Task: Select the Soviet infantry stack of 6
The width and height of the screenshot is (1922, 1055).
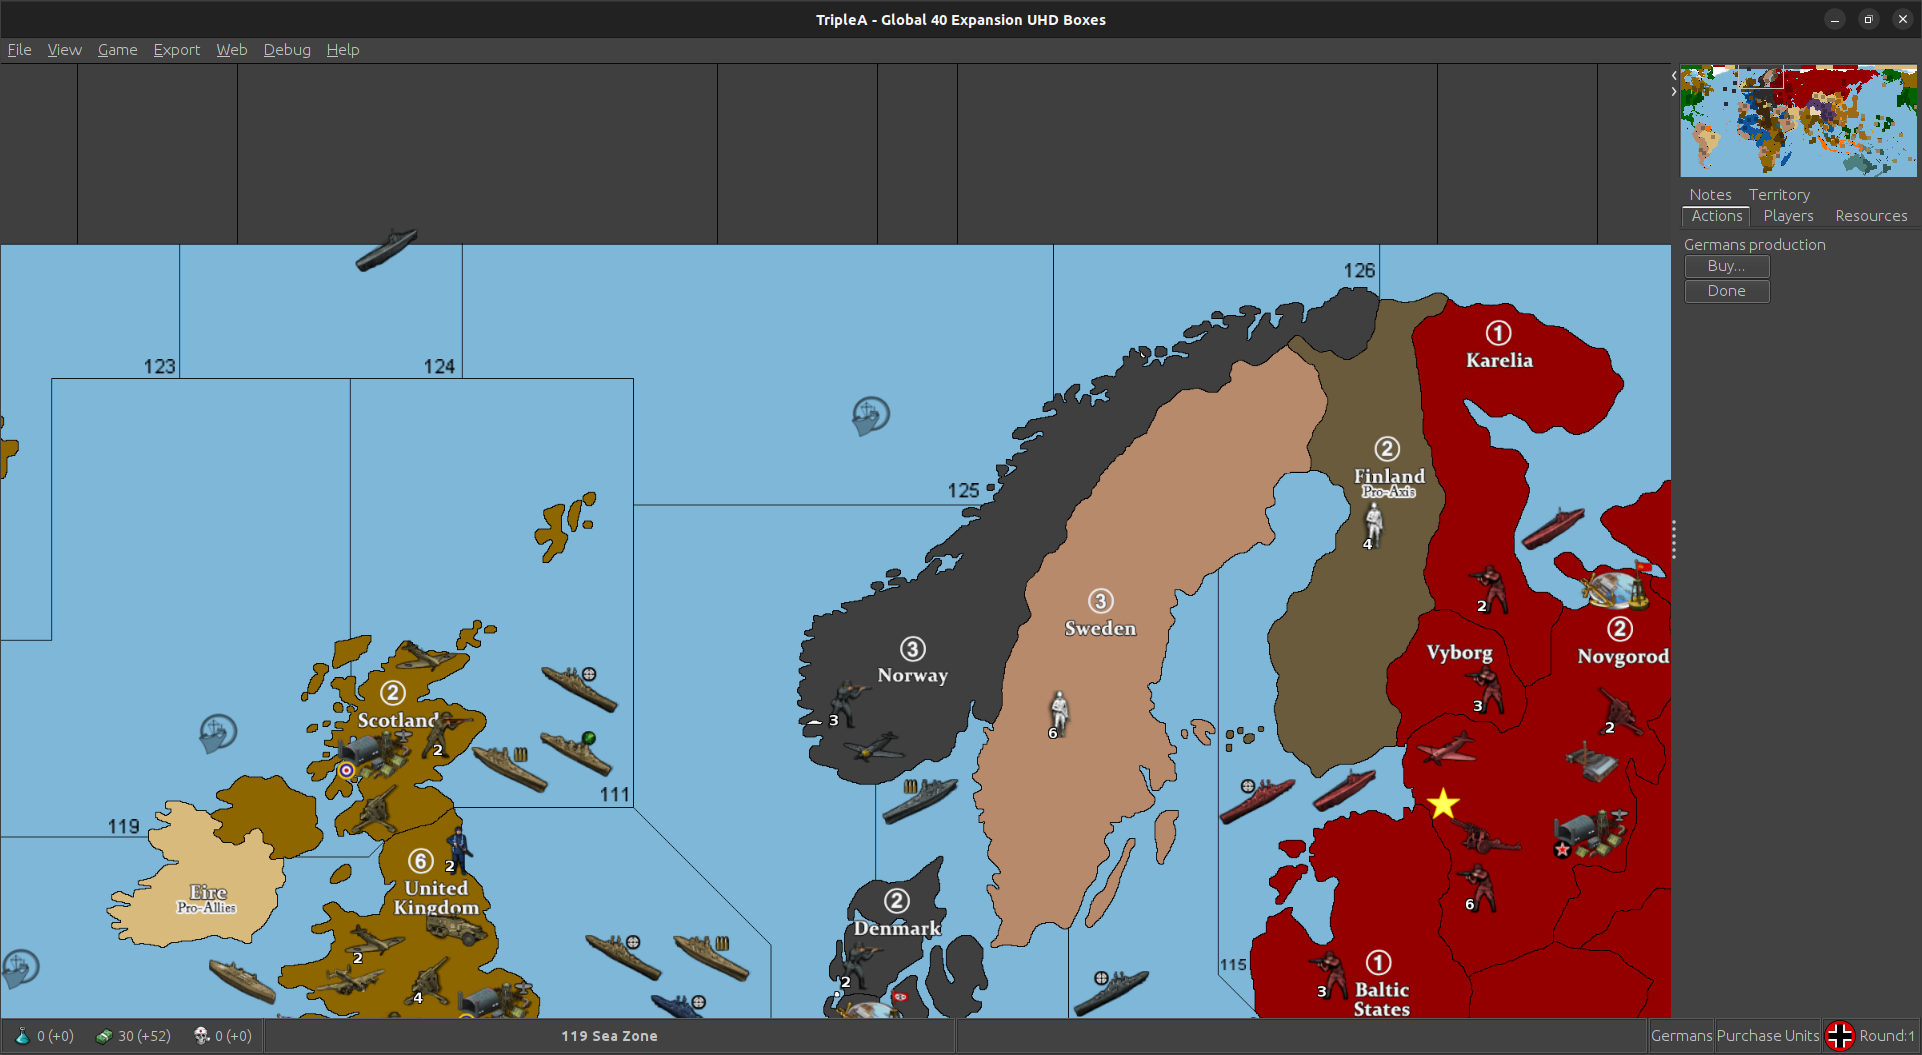Action: 1477,887
